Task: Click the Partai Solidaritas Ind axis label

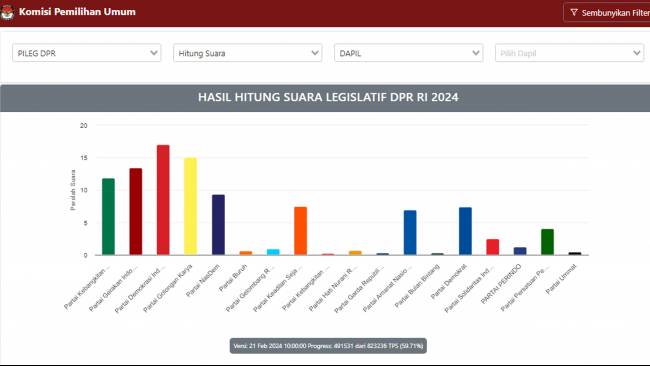Action: [x=469, y=288]
